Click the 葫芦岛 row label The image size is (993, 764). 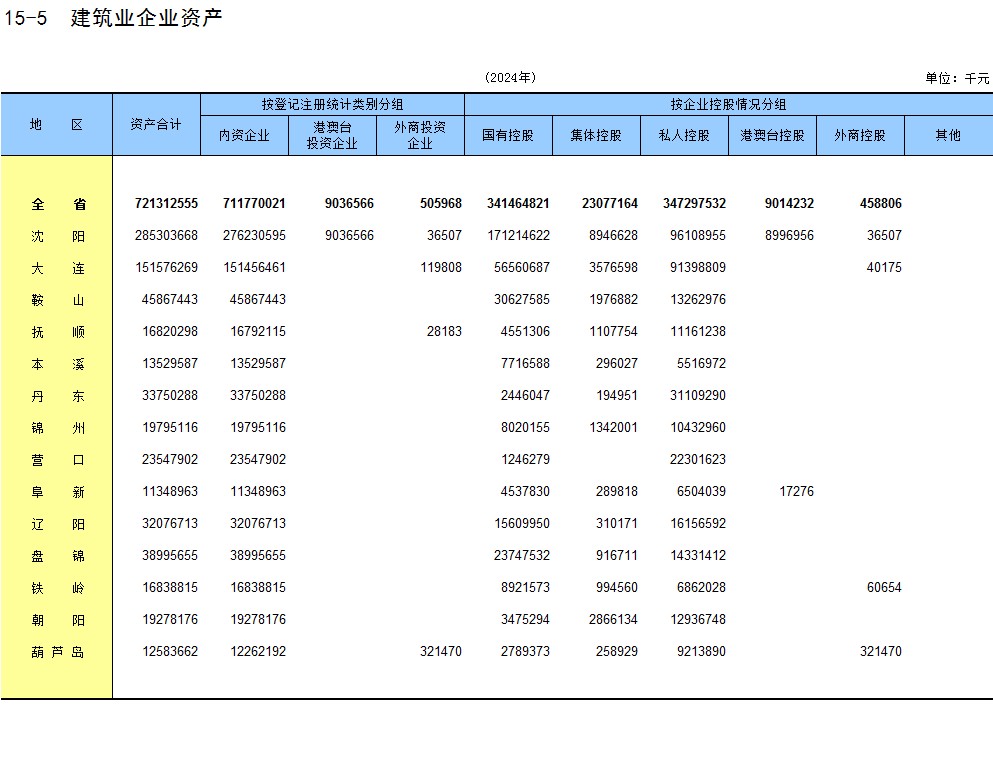(x=58, y=652)
